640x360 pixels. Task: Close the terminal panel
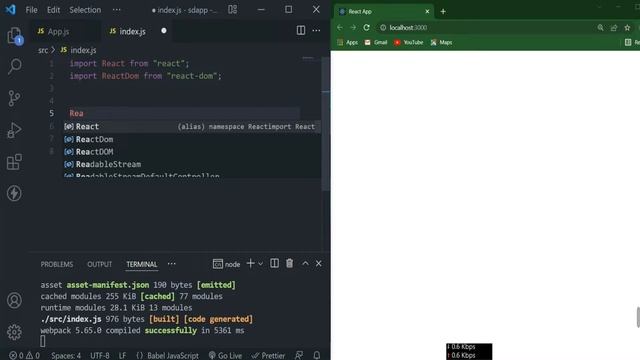[319, 264]
